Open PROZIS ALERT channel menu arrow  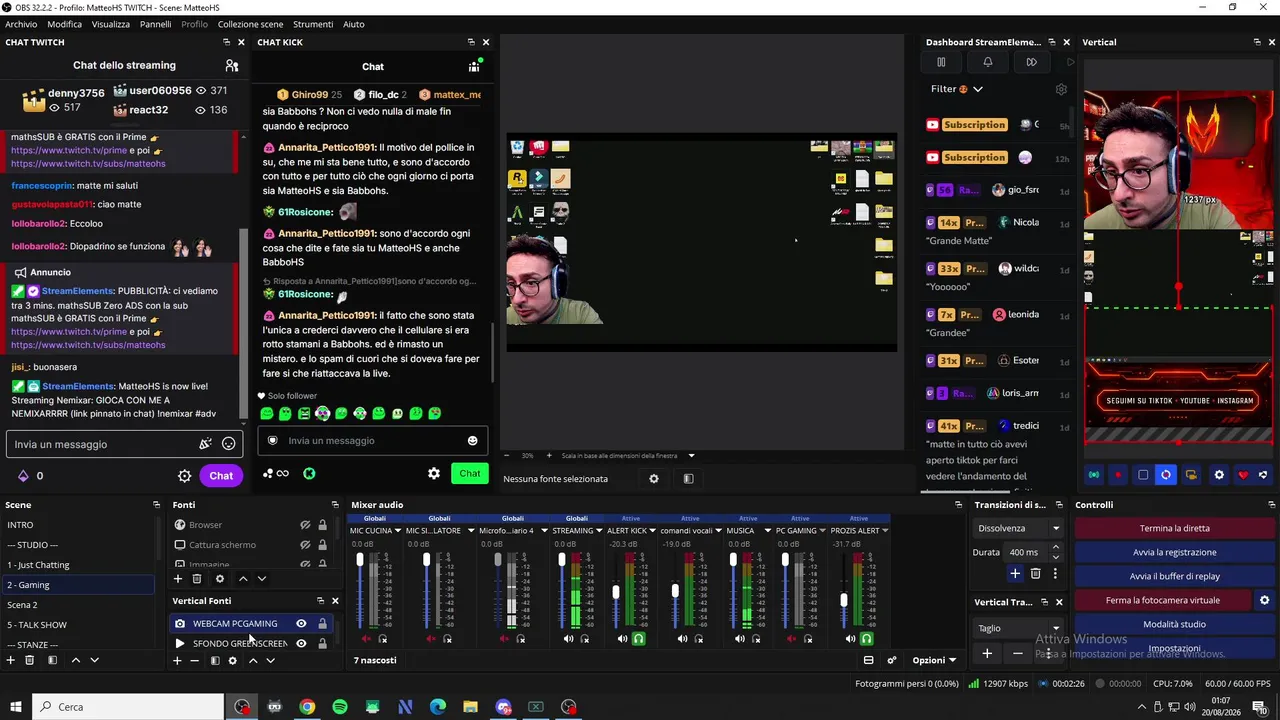point(886,531)
